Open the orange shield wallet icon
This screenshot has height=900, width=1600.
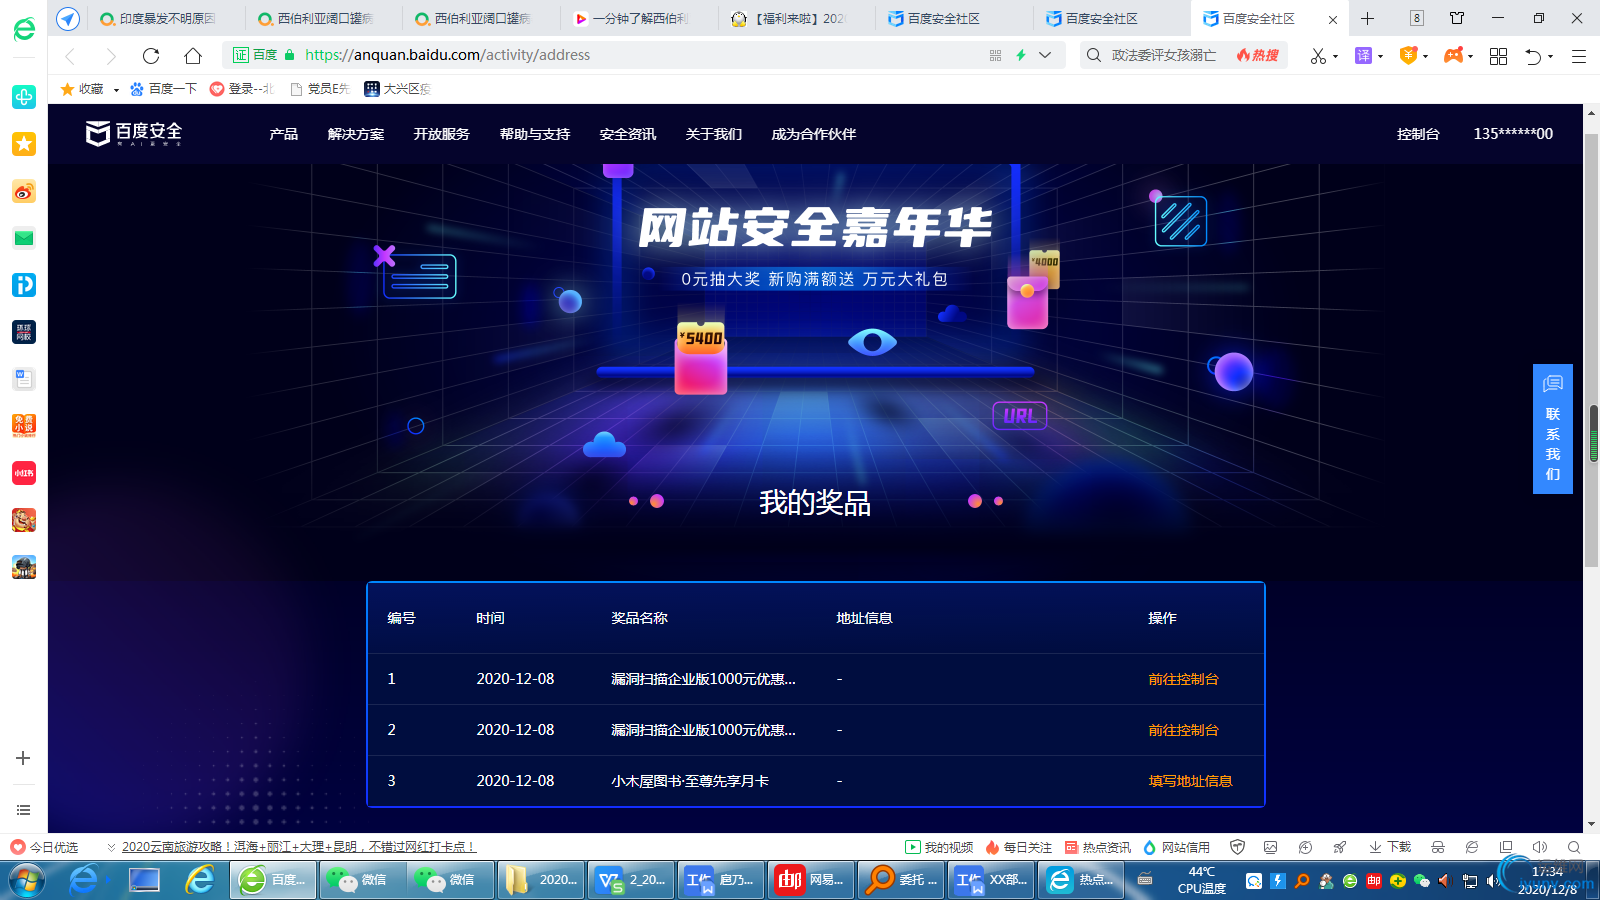click(1408, 55)
